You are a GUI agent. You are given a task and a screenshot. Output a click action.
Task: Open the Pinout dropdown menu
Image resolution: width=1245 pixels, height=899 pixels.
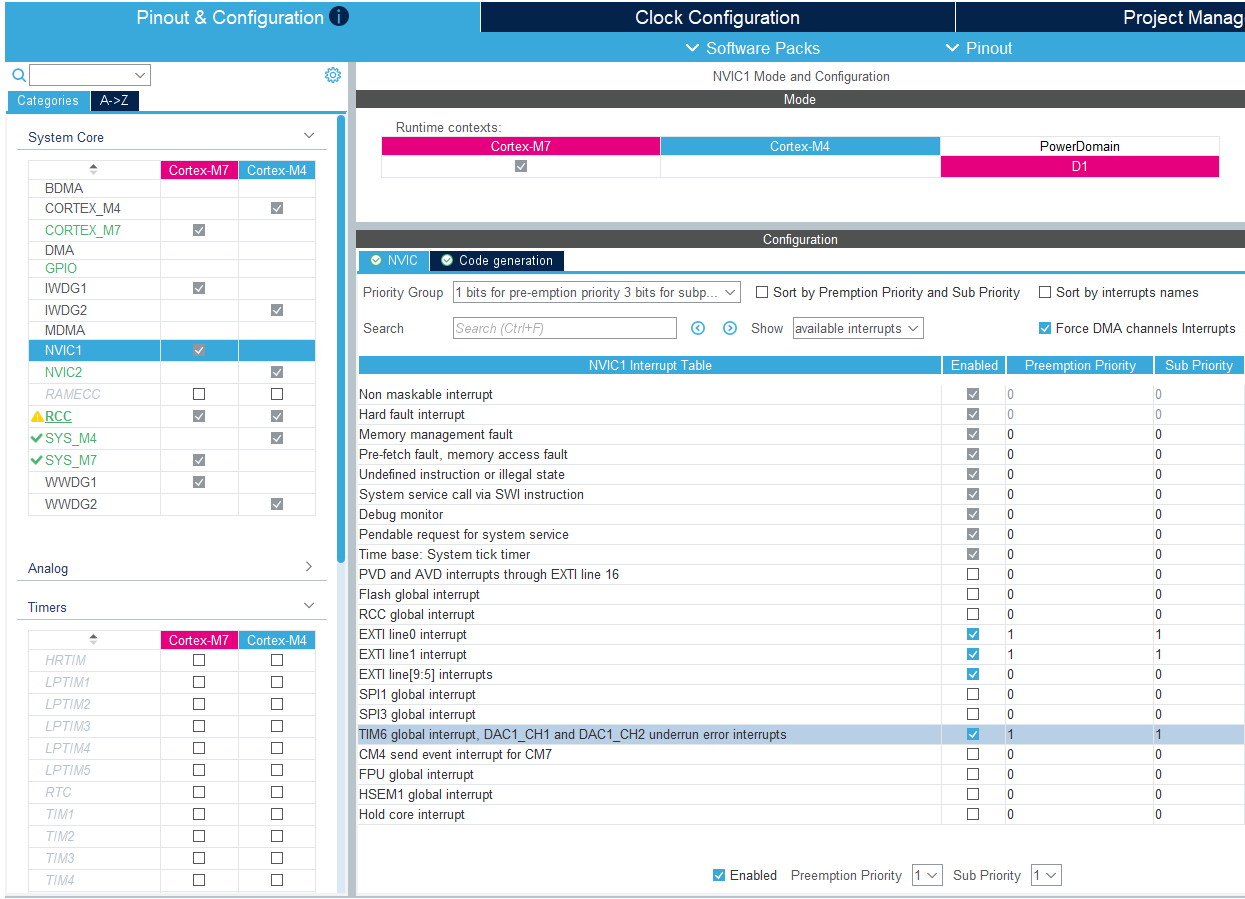tap(979, 48)
